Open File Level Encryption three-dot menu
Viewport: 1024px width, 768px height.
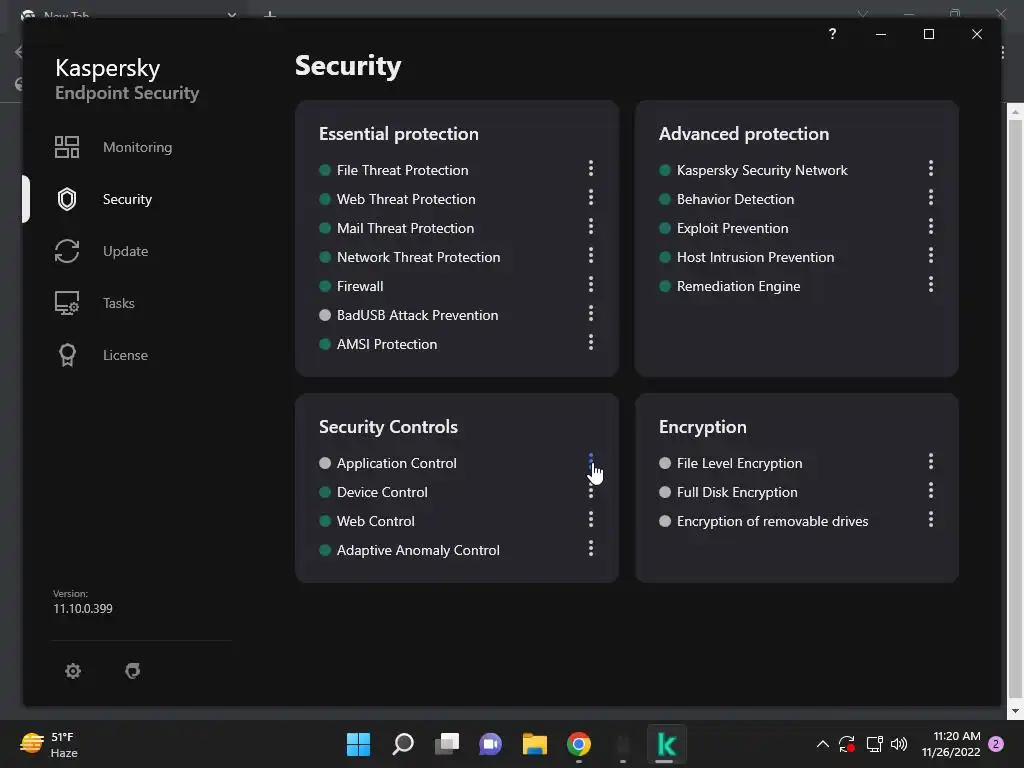pyautogui.click(x=931, y=462)
